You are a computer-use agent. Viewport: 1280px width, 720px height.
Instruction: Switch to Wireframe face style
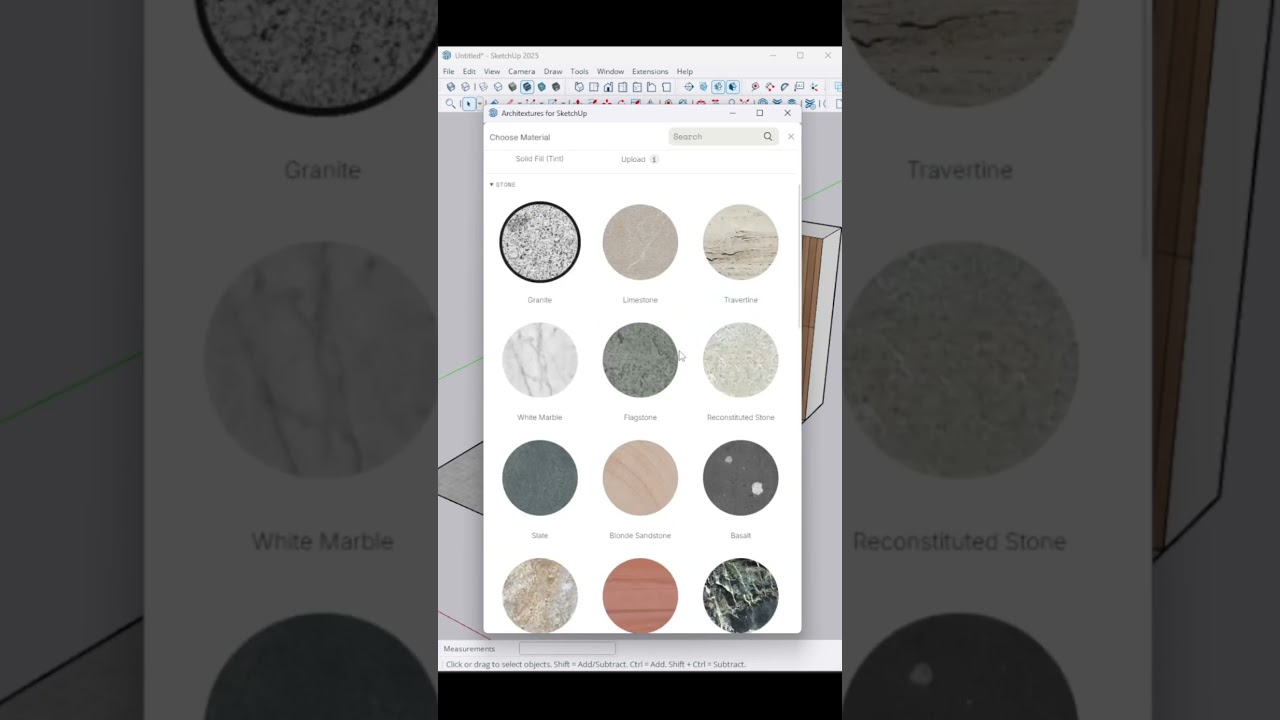click(483, 87)
